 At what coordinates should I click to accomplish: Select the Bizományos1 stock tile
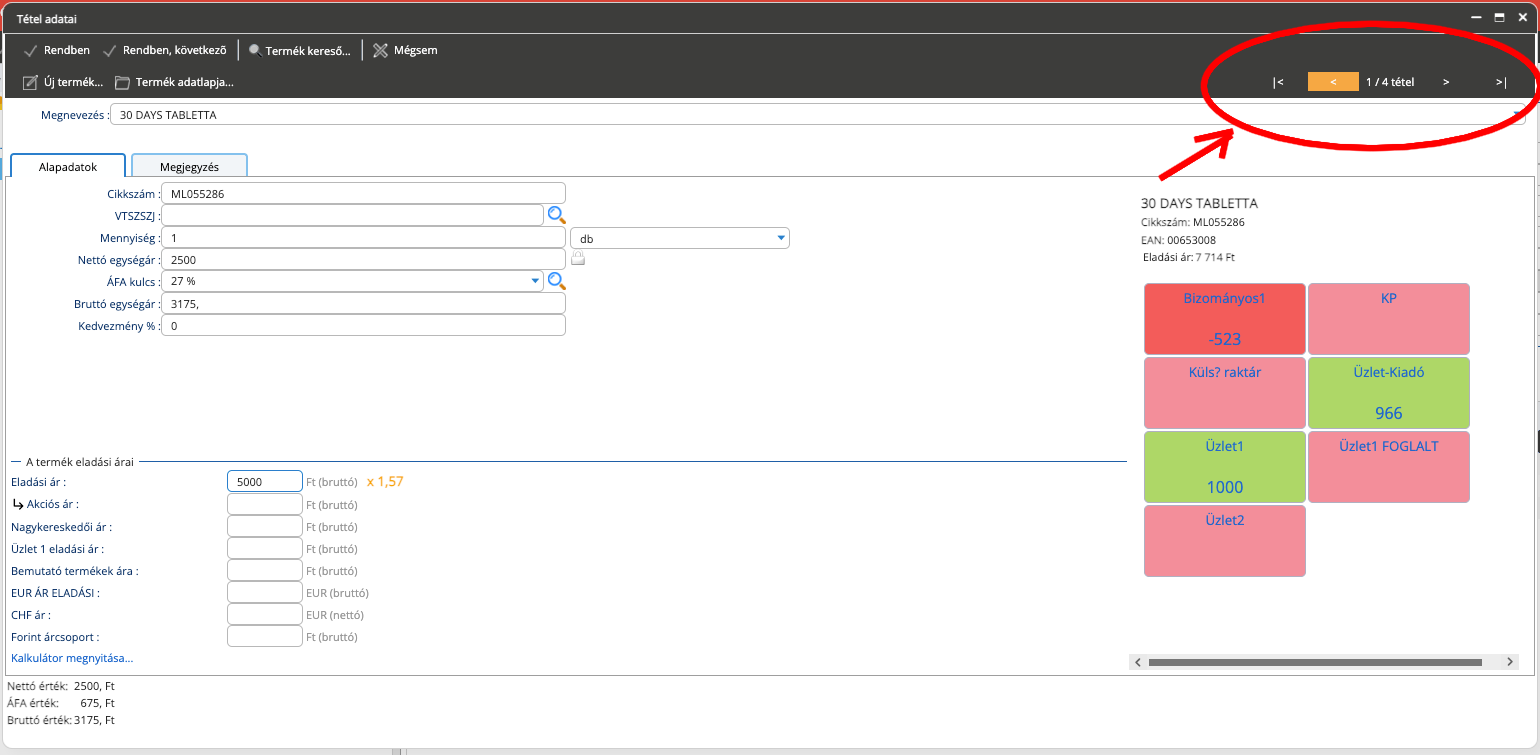click(1225, 318)
